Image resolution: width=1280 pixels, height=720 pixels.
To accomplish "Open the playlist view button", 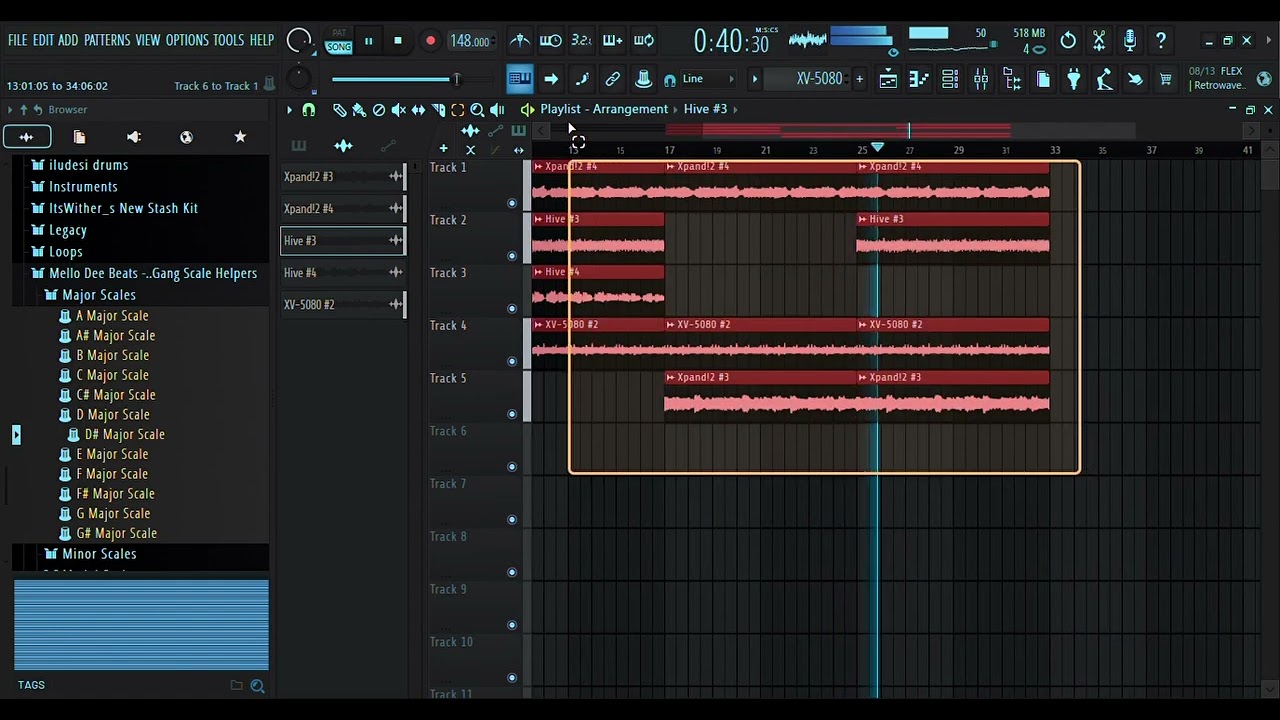I will coord(888,79).
